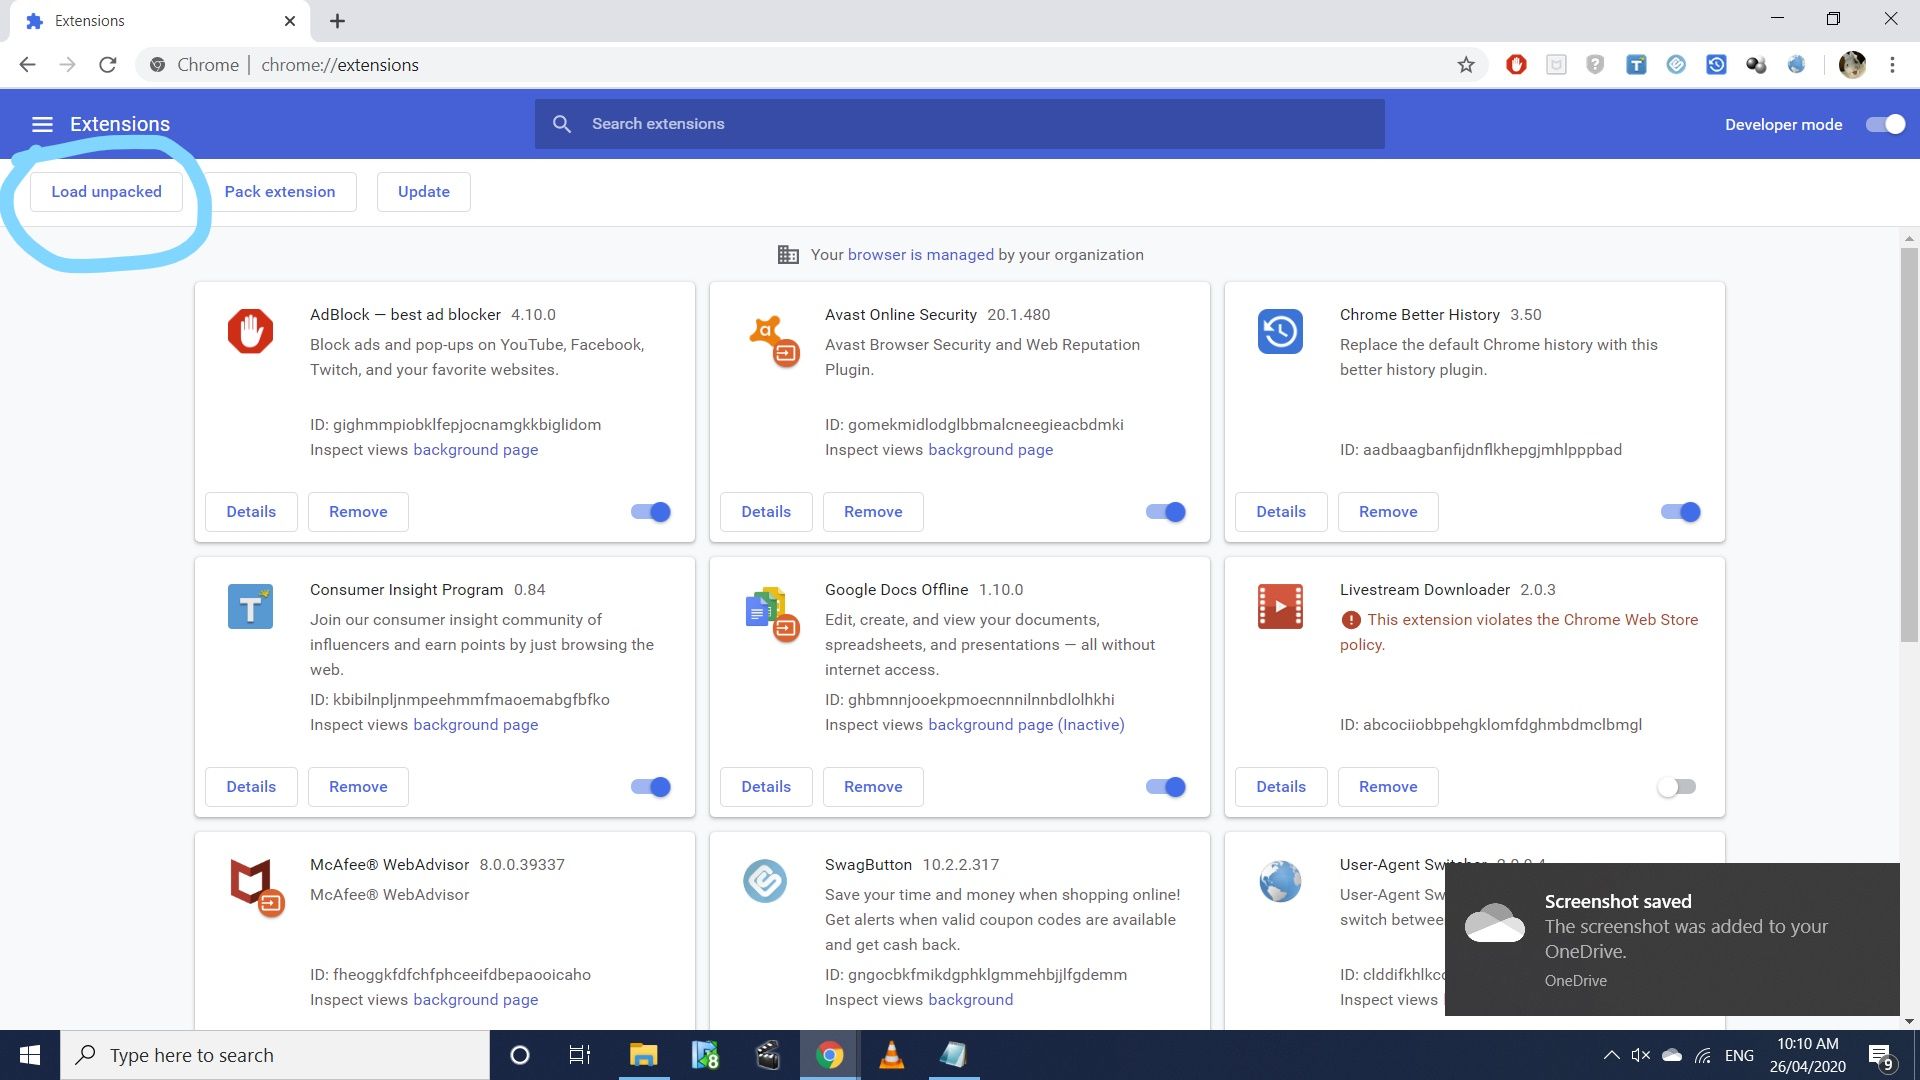Reload the extensions page
Screen dimensions: 1920x1080
[x=108, y=65]
